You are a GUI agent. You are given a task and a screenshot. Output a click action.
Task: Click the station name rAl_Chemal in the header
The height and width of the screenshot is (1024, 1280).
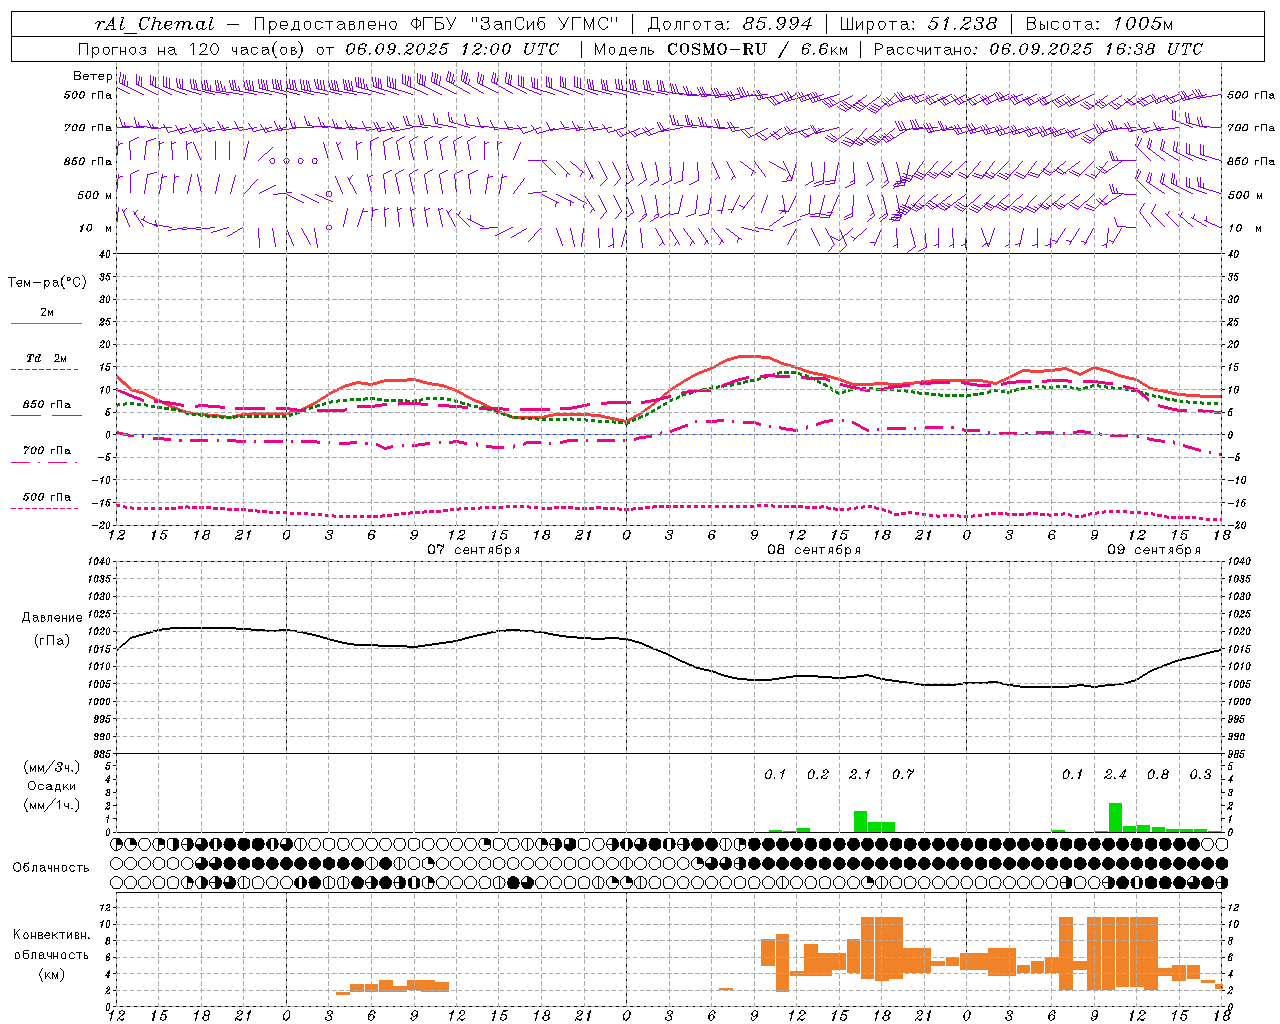[x=154, y=24]
